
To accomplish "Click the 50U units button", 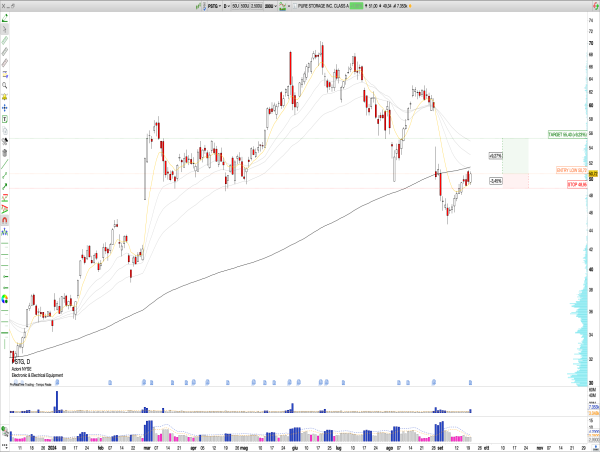I will tap(235, 6).
